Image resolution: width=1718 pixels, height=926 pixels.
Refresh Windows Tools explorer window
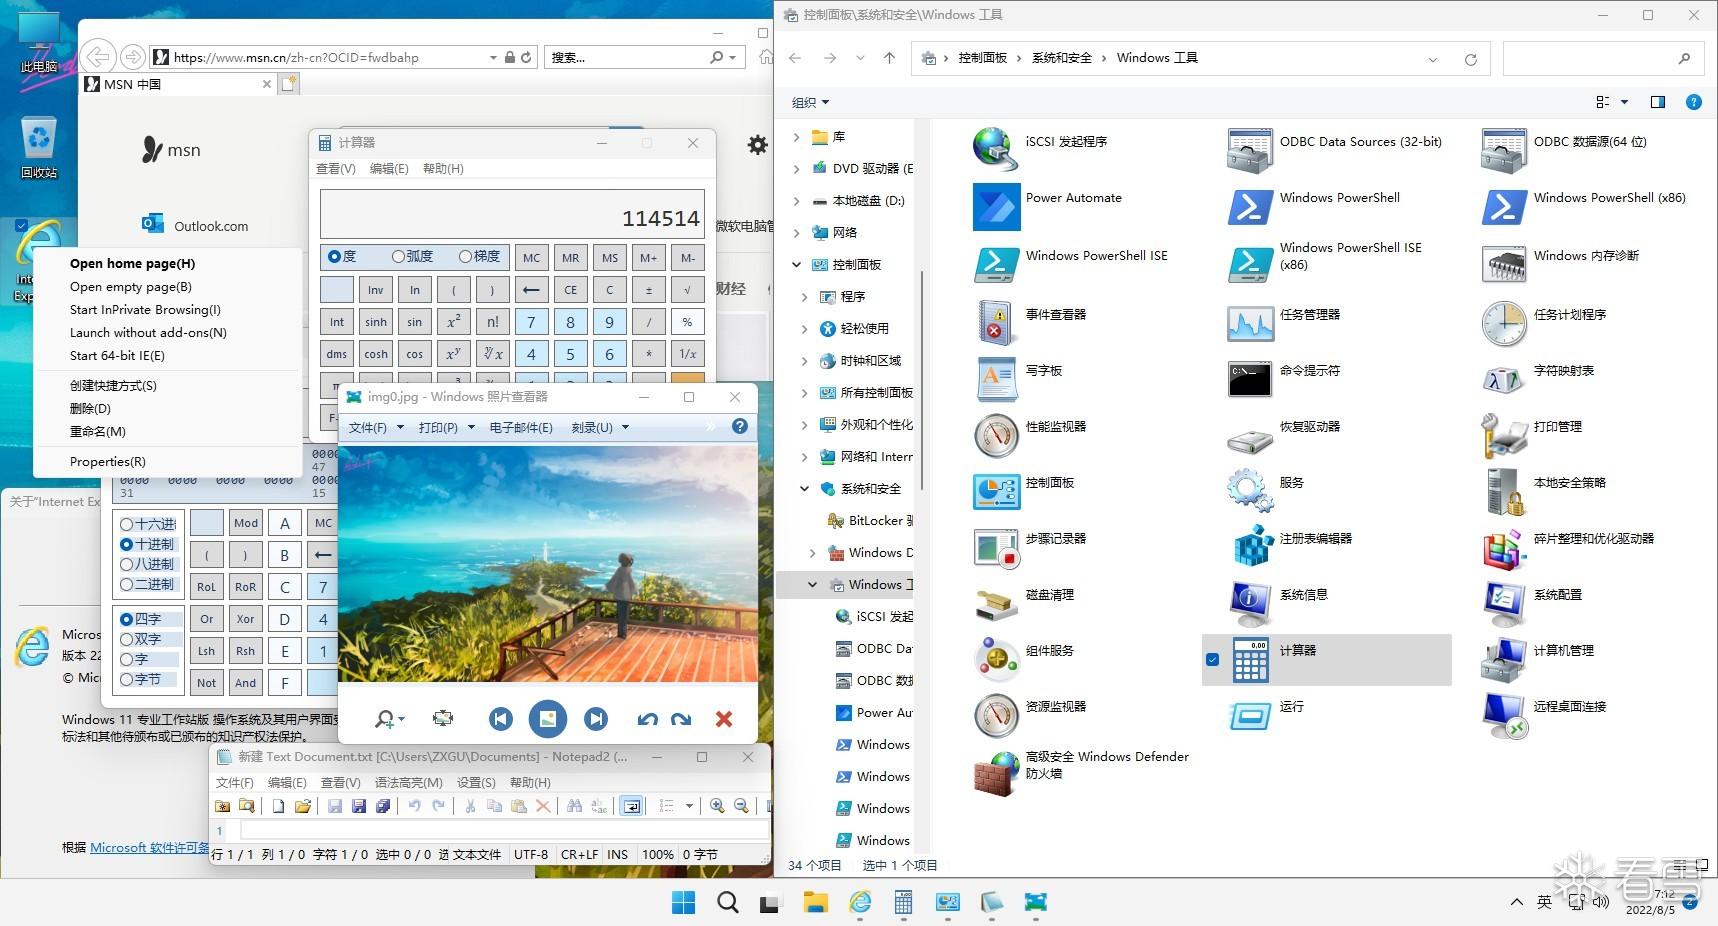(x=1470, y=59)
